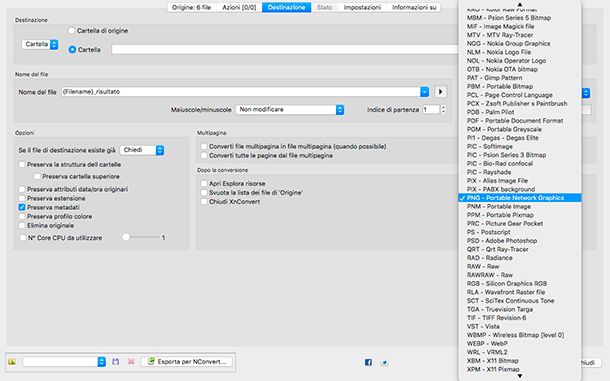Toggle Preserva estensione checkbox

tap(22, 198)
